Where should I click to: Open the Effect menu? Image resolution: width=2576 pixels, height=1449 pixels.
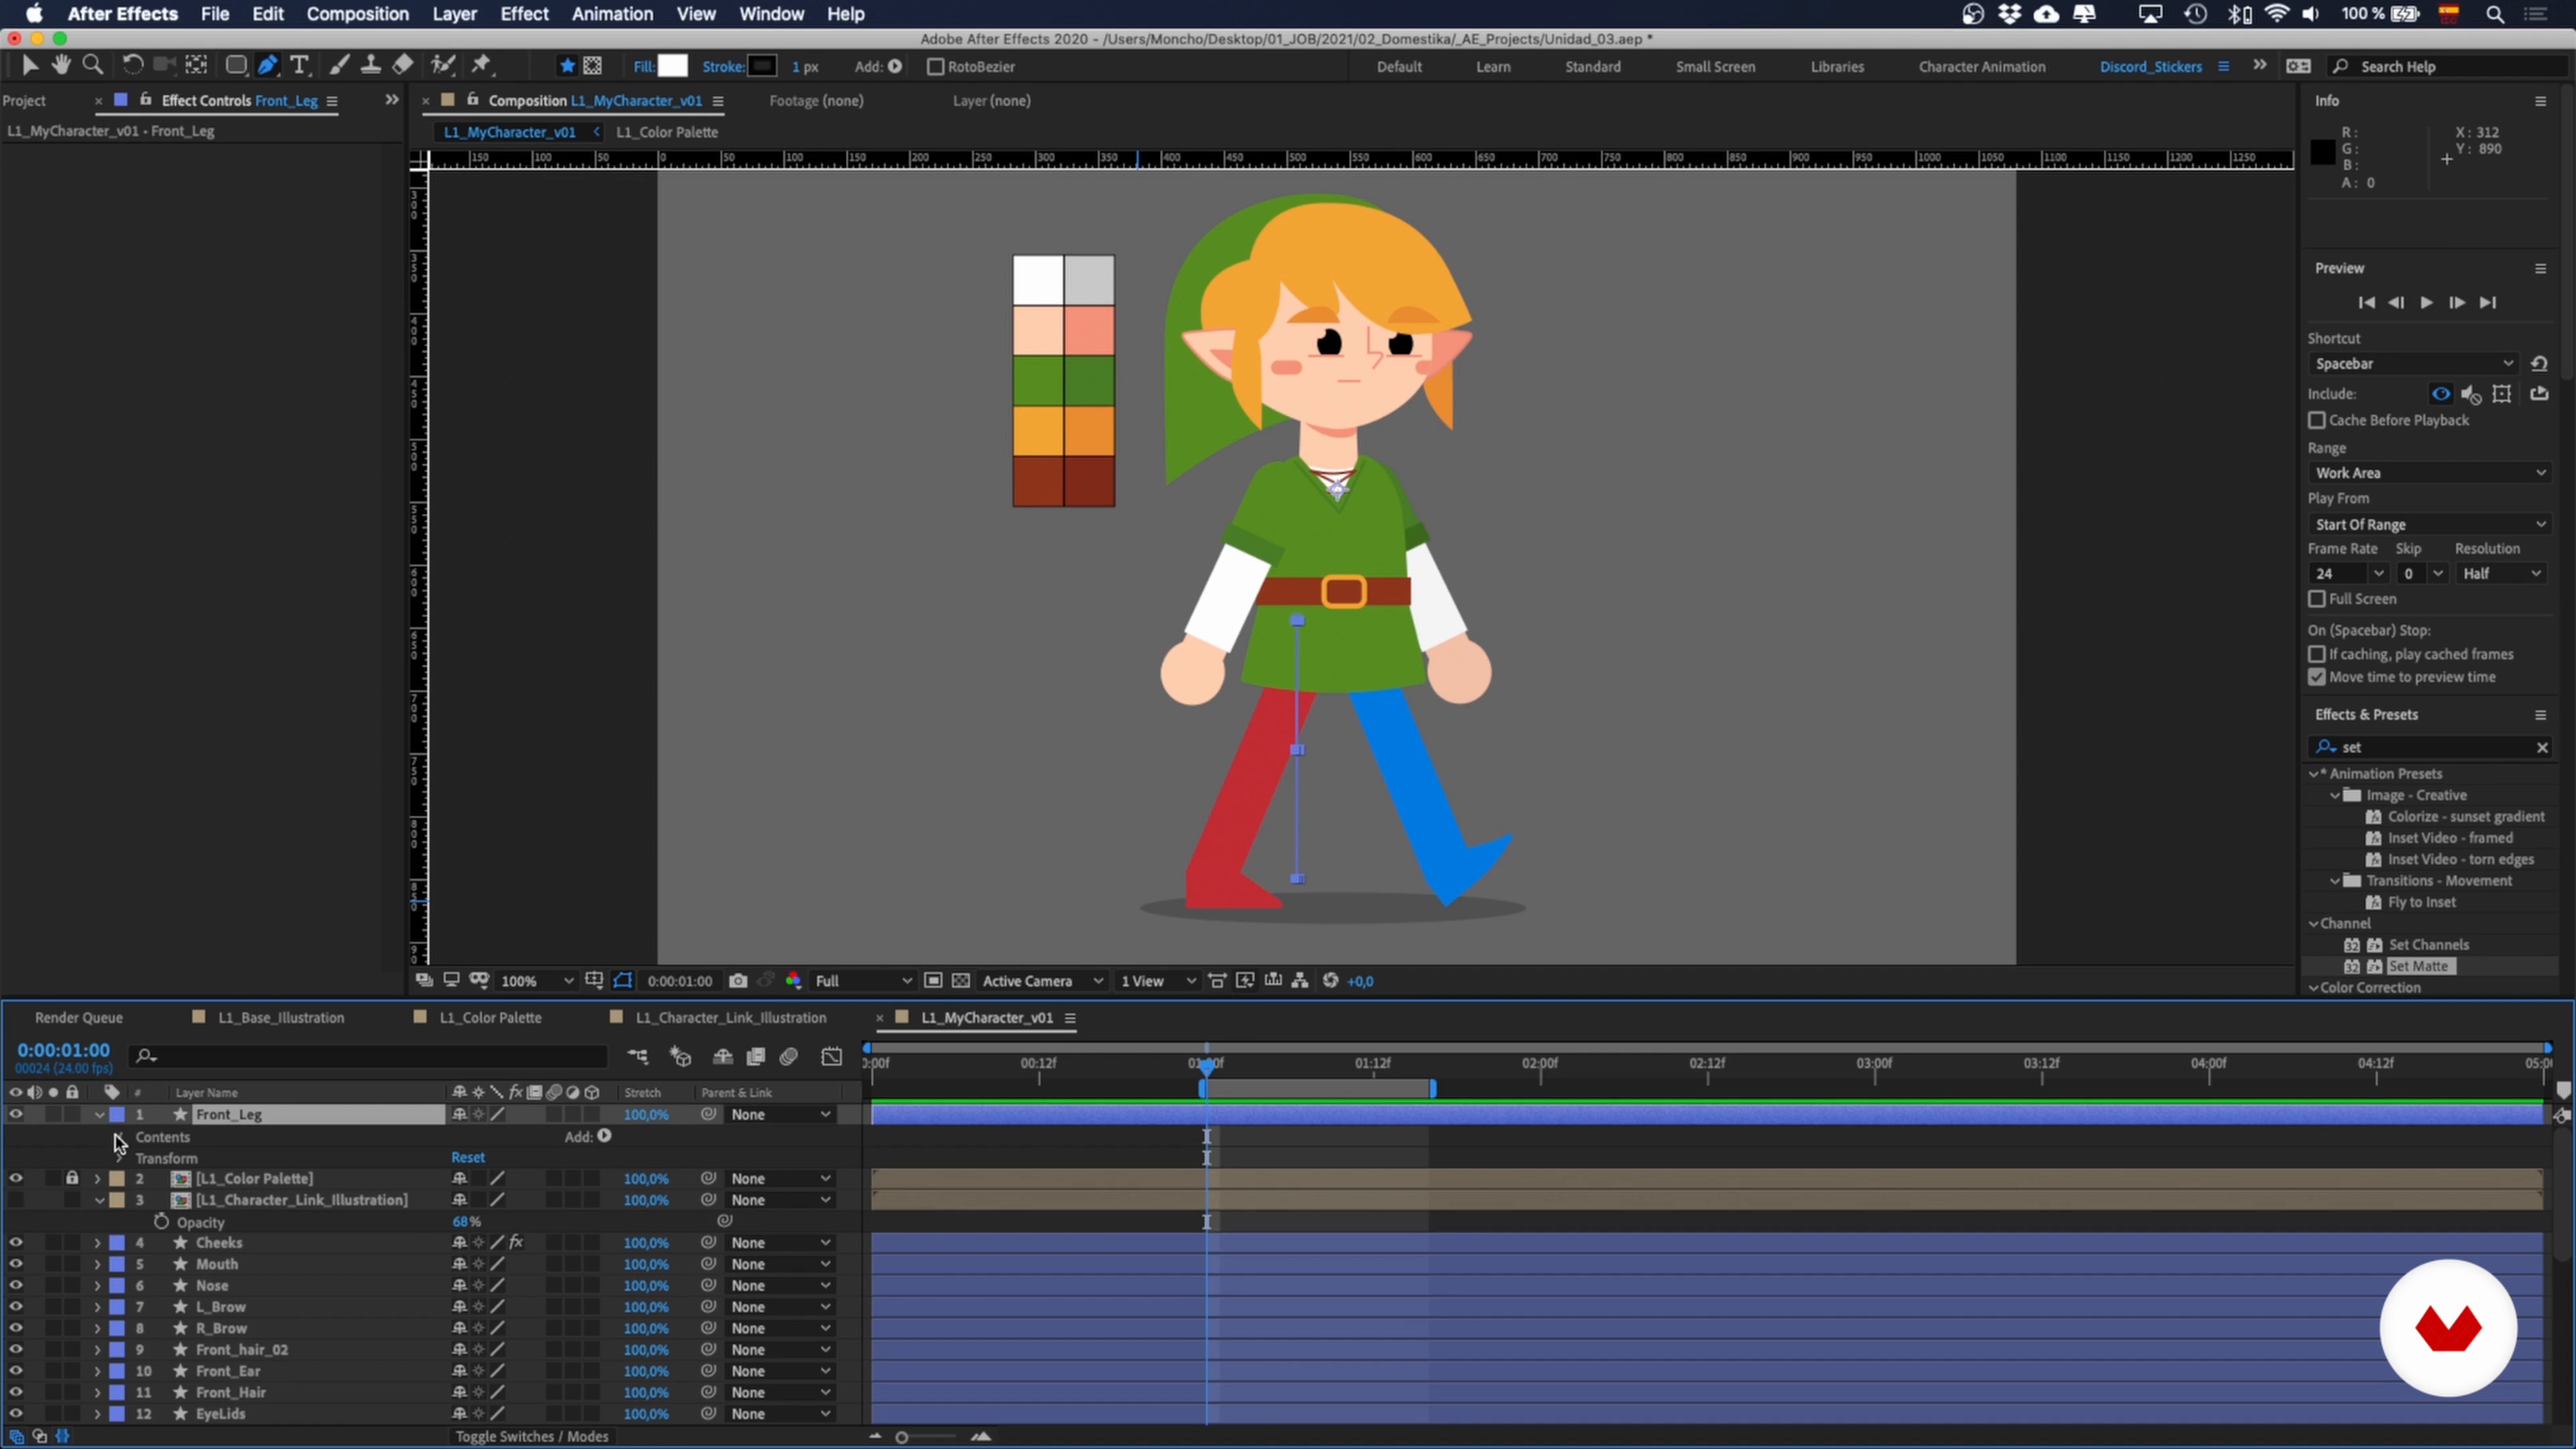[524, 14]
